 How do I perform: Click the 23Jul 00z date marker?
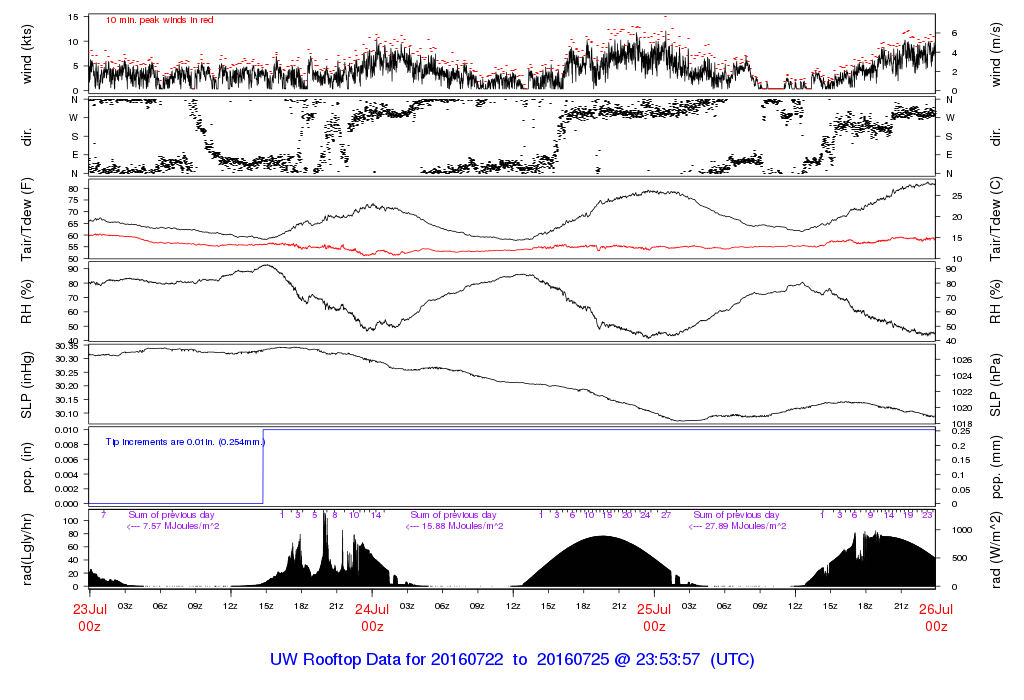90,617
